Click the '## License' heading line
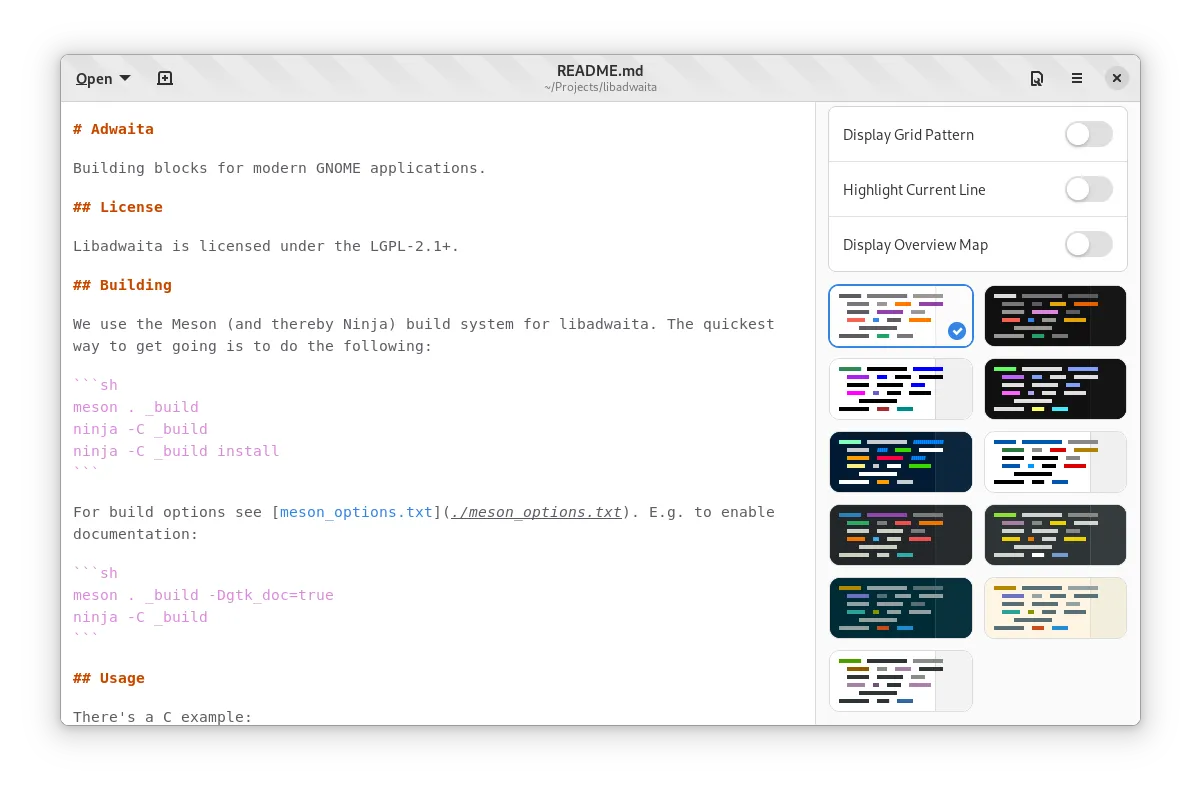Viewport: 1201px width, 792px height. 118,207
